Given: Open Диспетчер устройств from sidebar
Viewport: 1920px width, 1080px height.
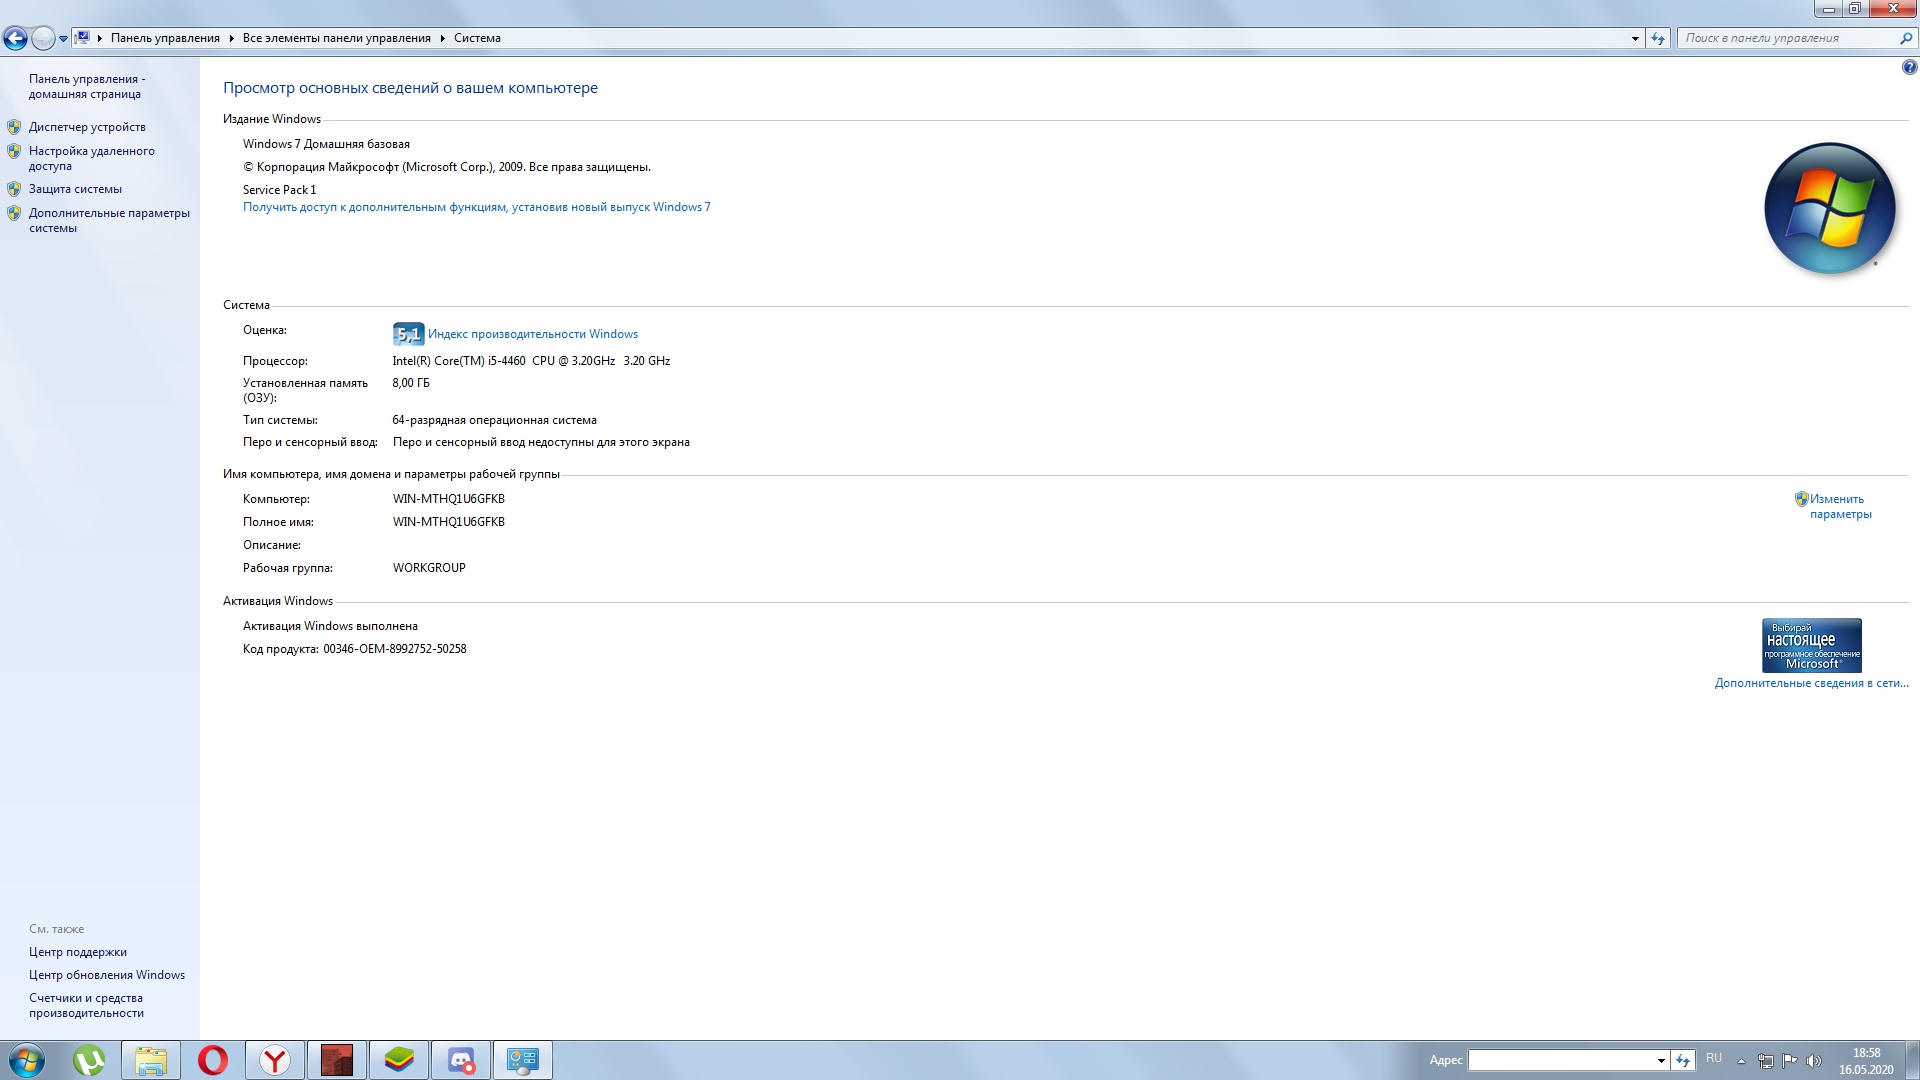Looking at the screenshot, I should 86,125.
